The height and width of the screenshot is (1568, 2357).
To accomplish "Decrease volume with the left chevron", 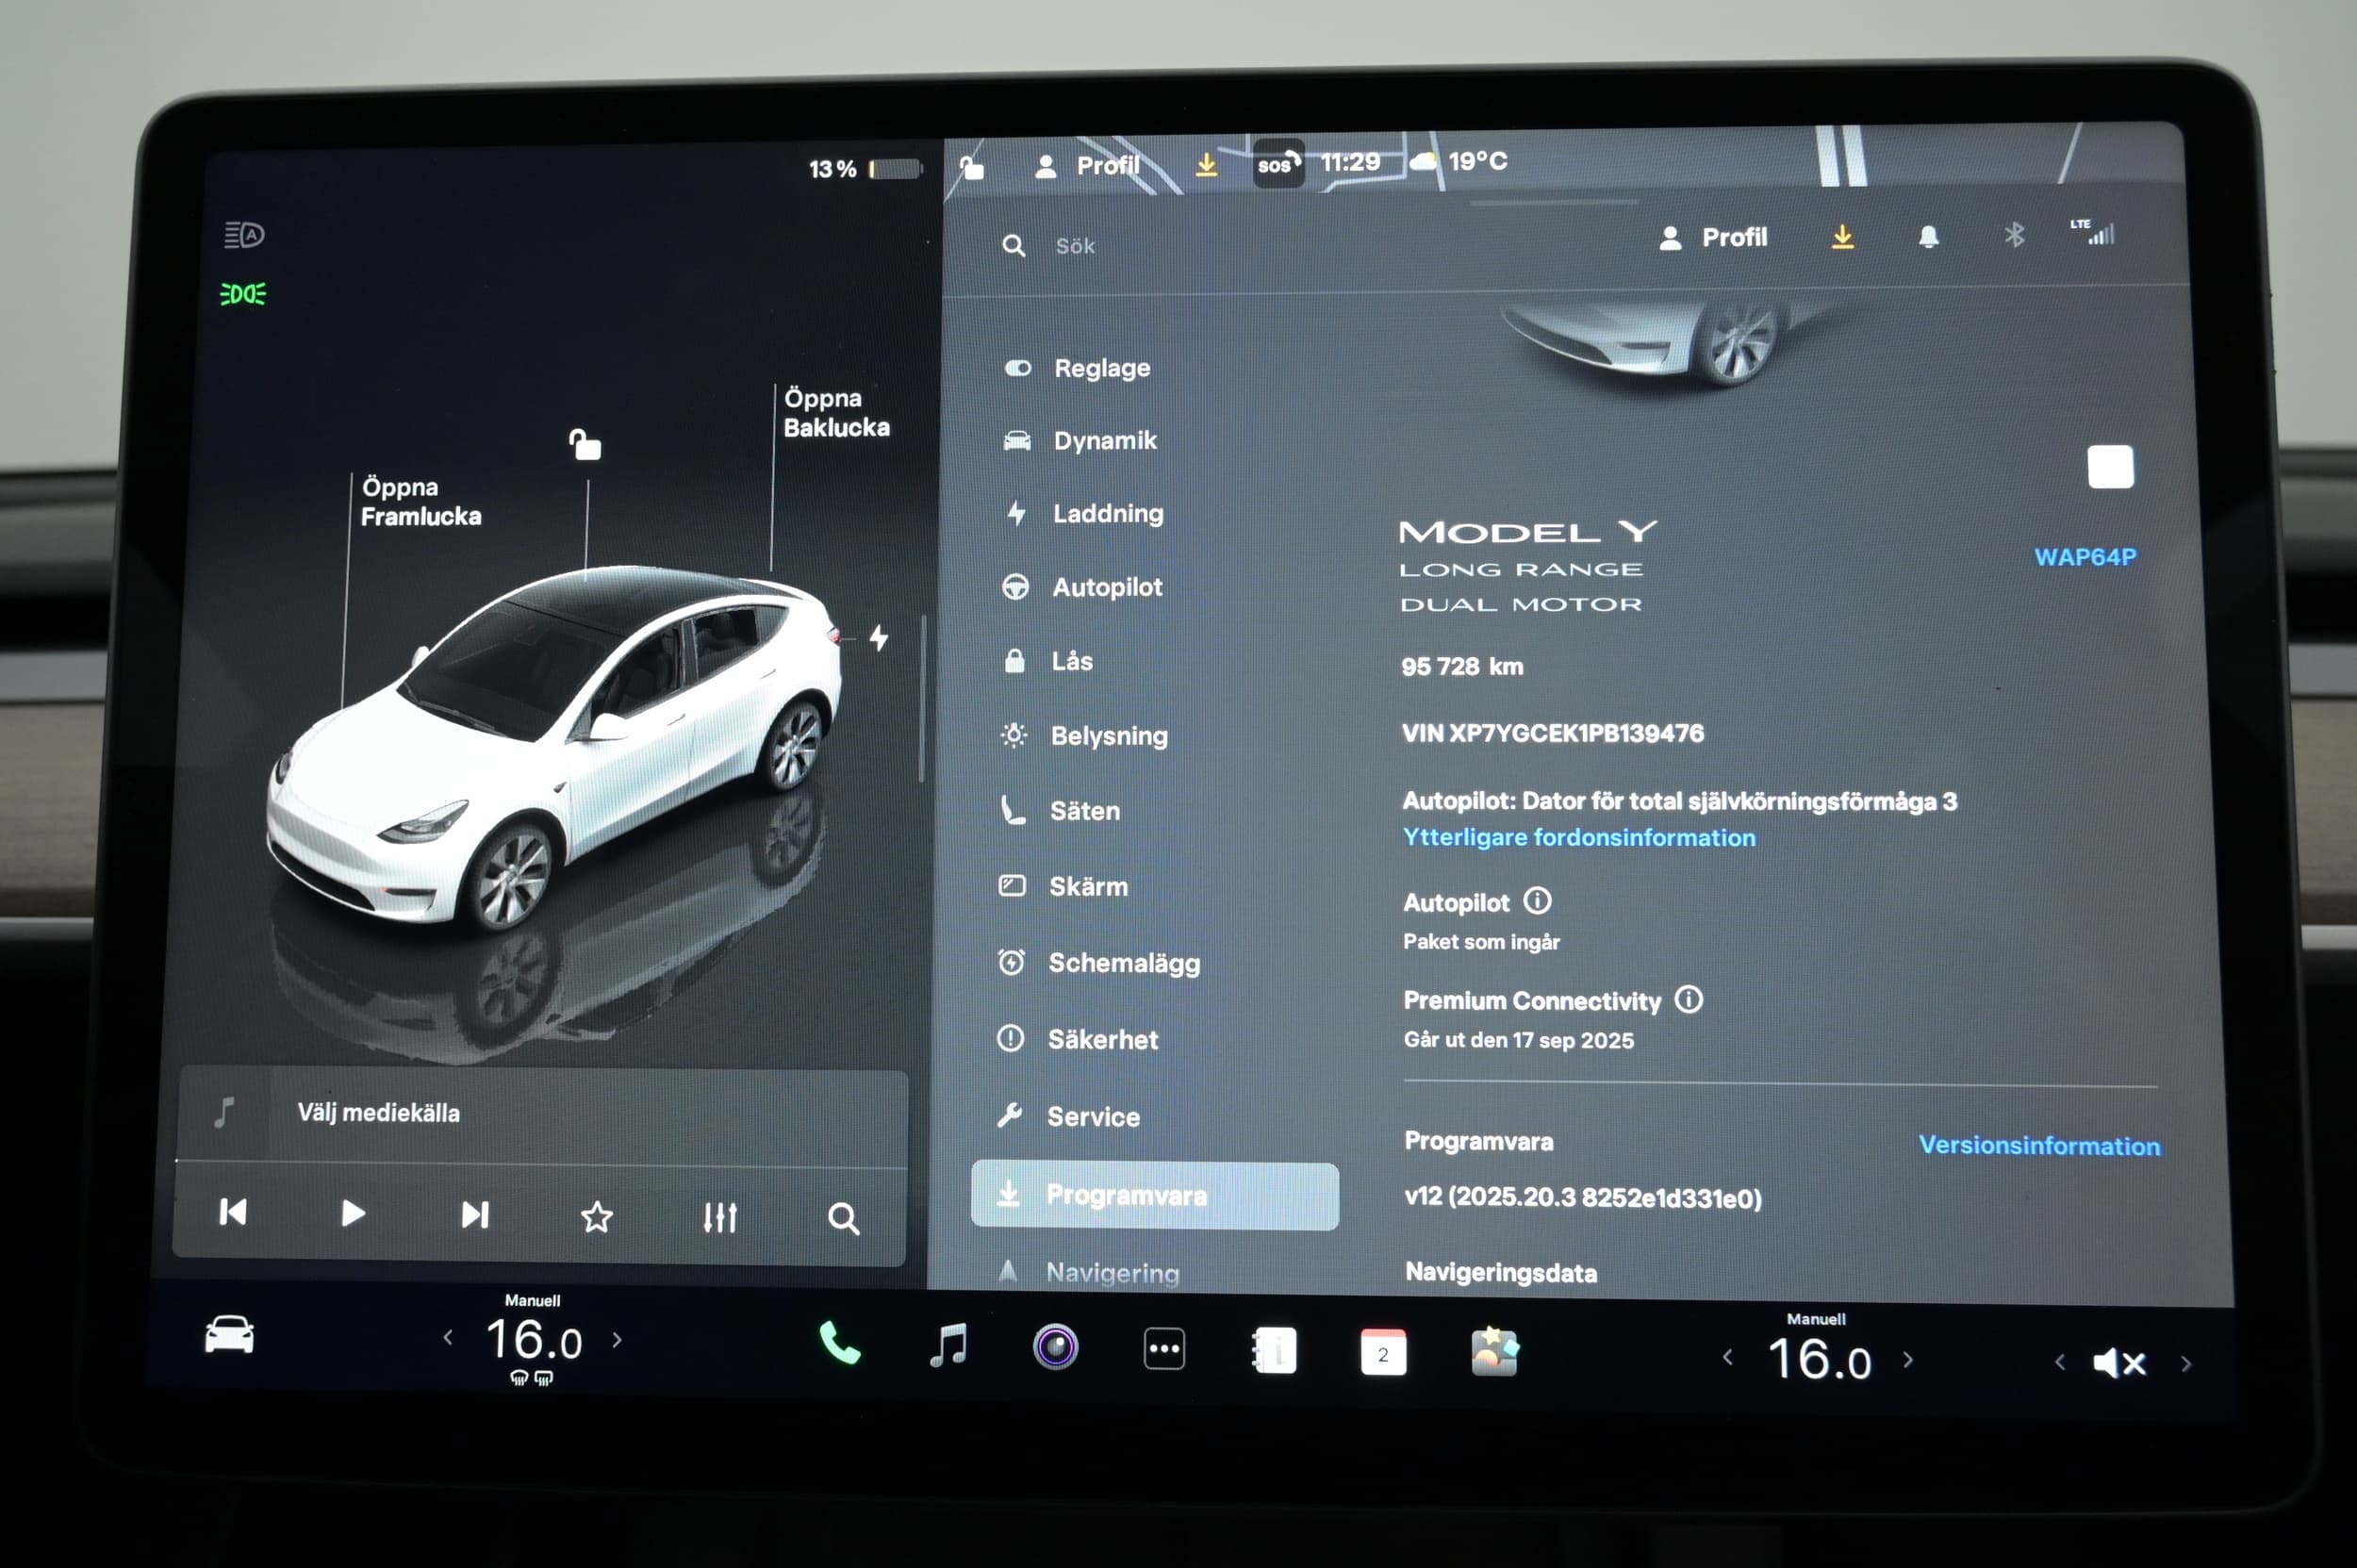I will tap(2060, 1362).
